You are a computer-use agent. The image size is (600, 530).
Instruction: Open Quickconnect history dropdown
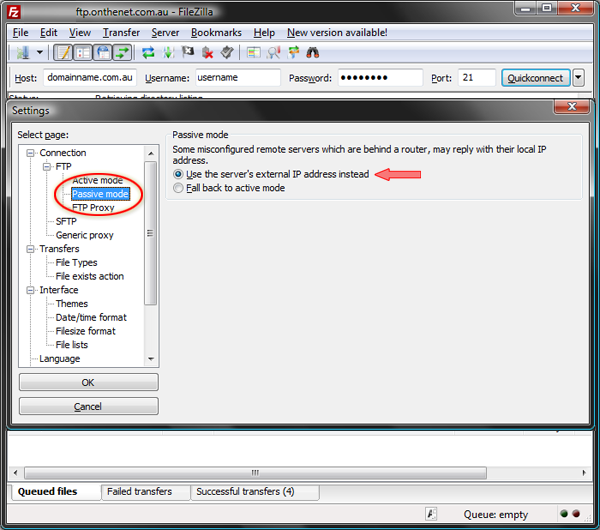tap(578, 78)
